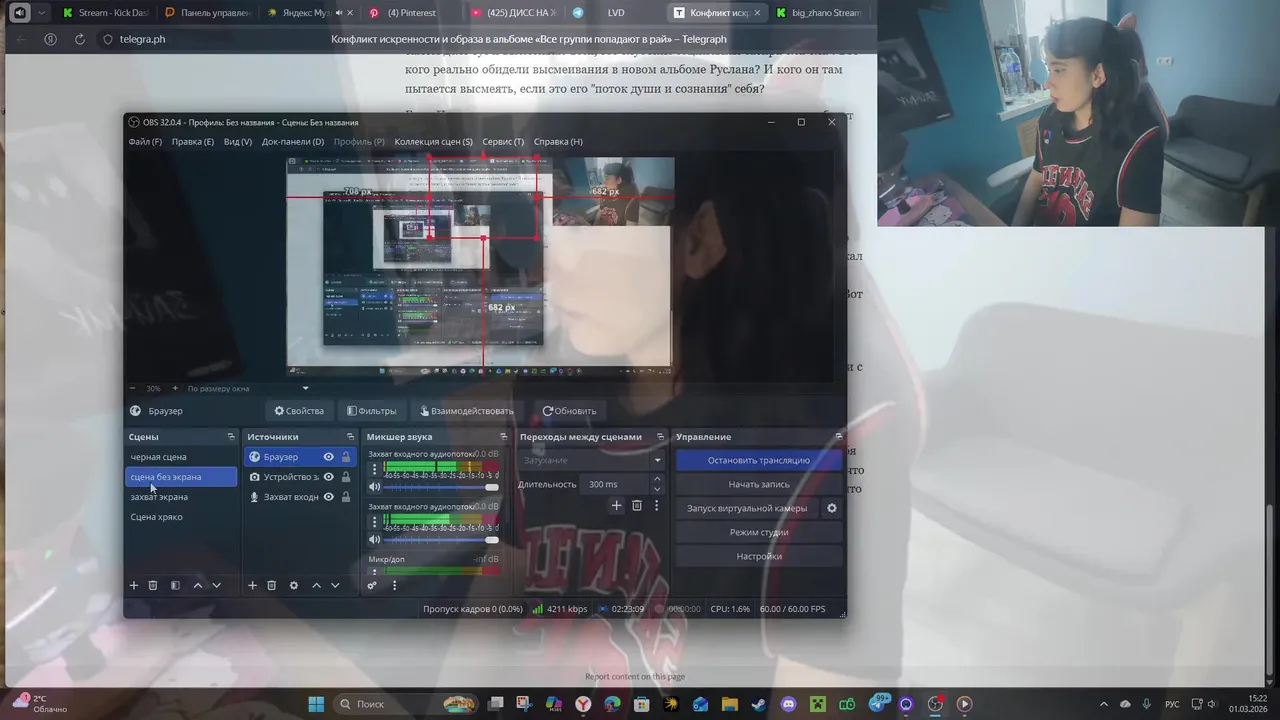Open audio mixer three-dot menu at bottom
This screenshot has height=720, width=1280.
point(394,585)
